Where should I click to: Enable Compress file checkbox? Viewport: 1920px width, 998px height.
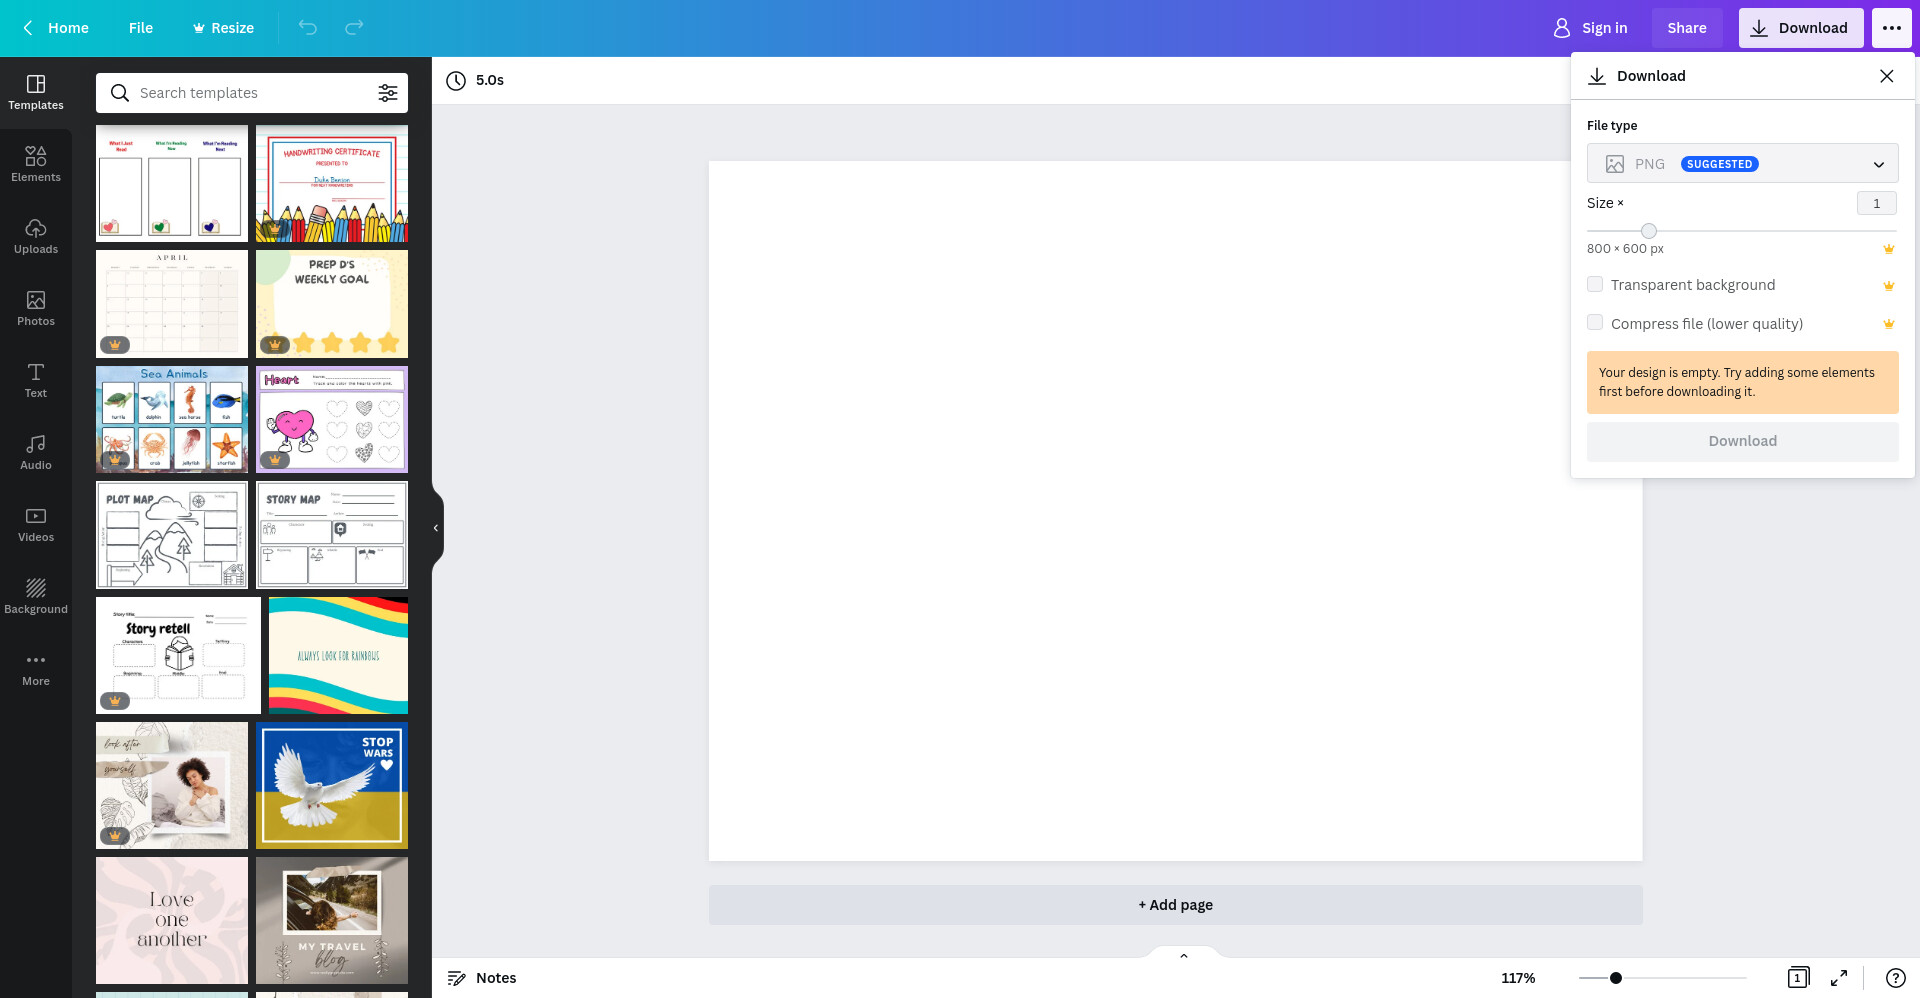point(1595,323)
